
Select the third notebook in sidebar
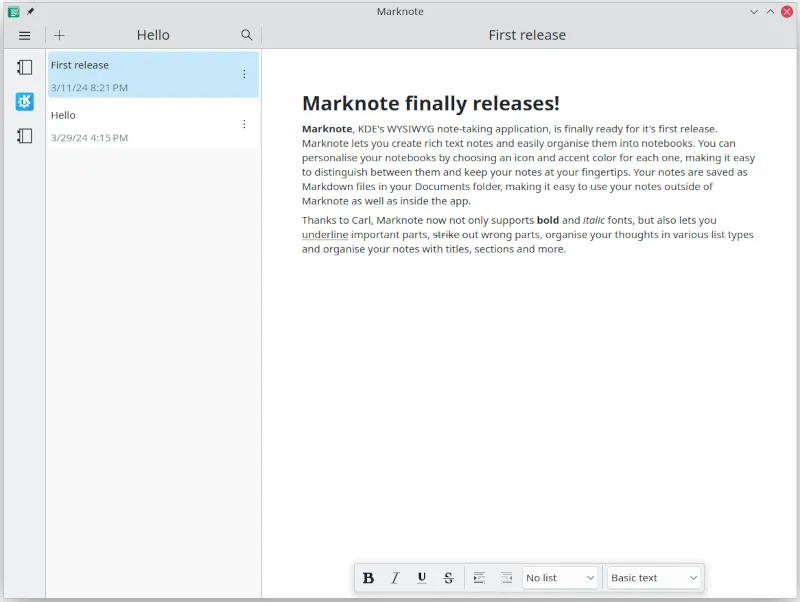click(25, 135)
